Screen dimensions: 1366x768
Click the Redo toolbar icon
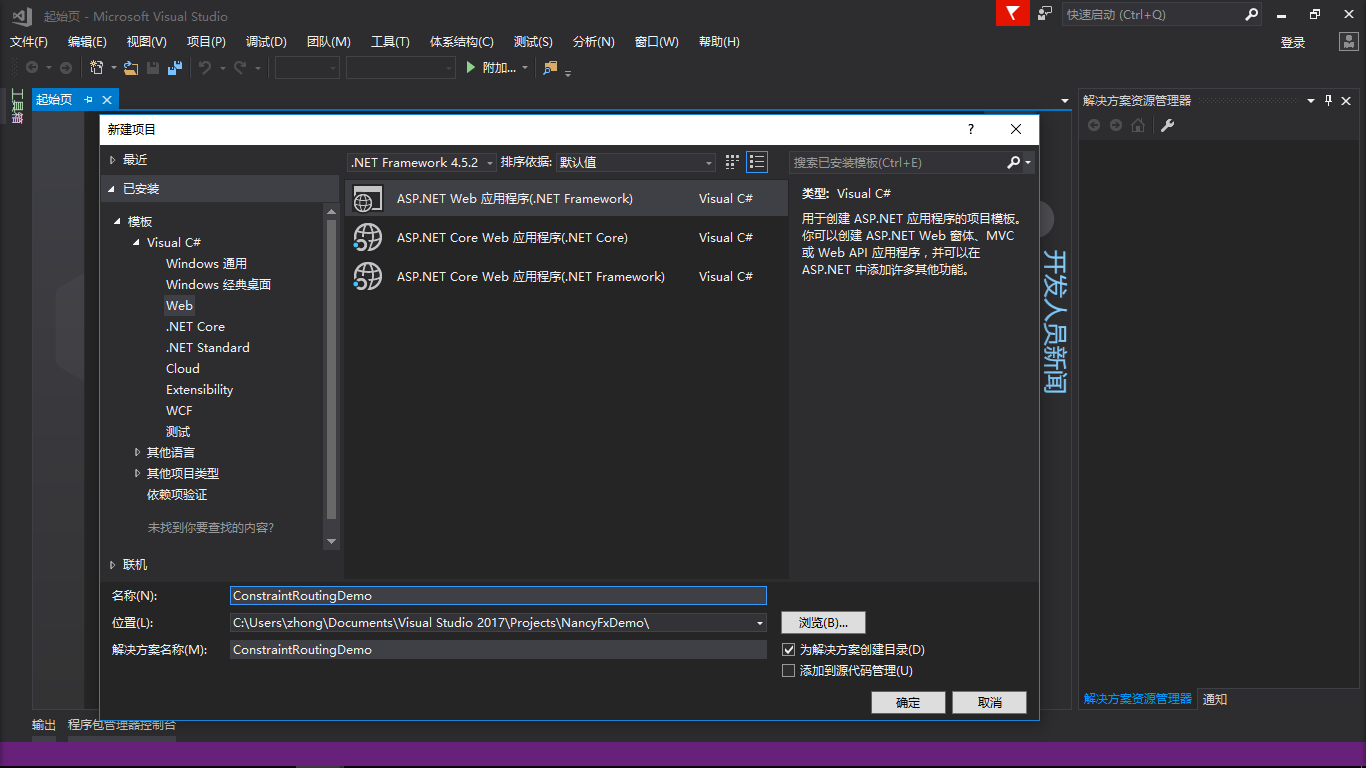(240, 67)
